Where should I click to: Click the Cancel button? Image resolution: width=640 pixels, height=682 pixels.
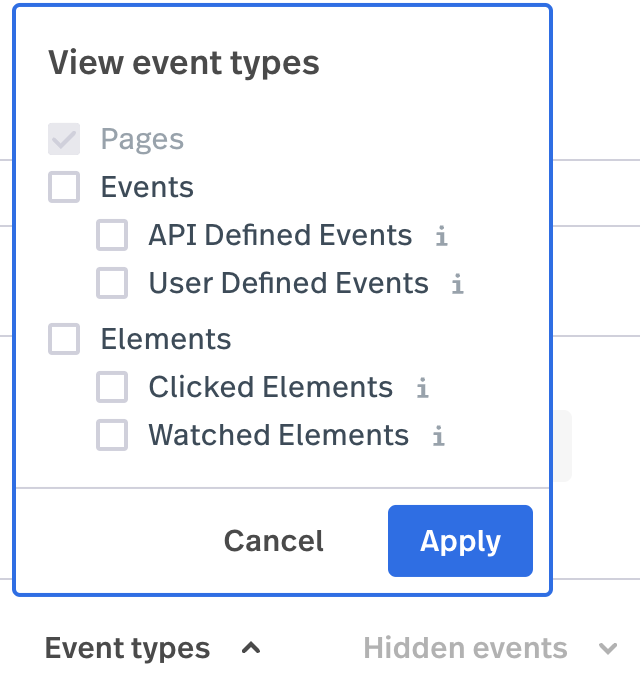(274, 541)
